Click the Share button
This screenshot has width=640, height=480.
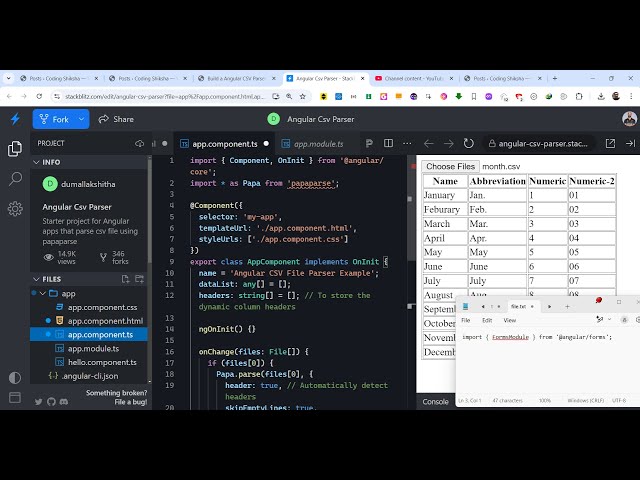click(x=115, y=119)
